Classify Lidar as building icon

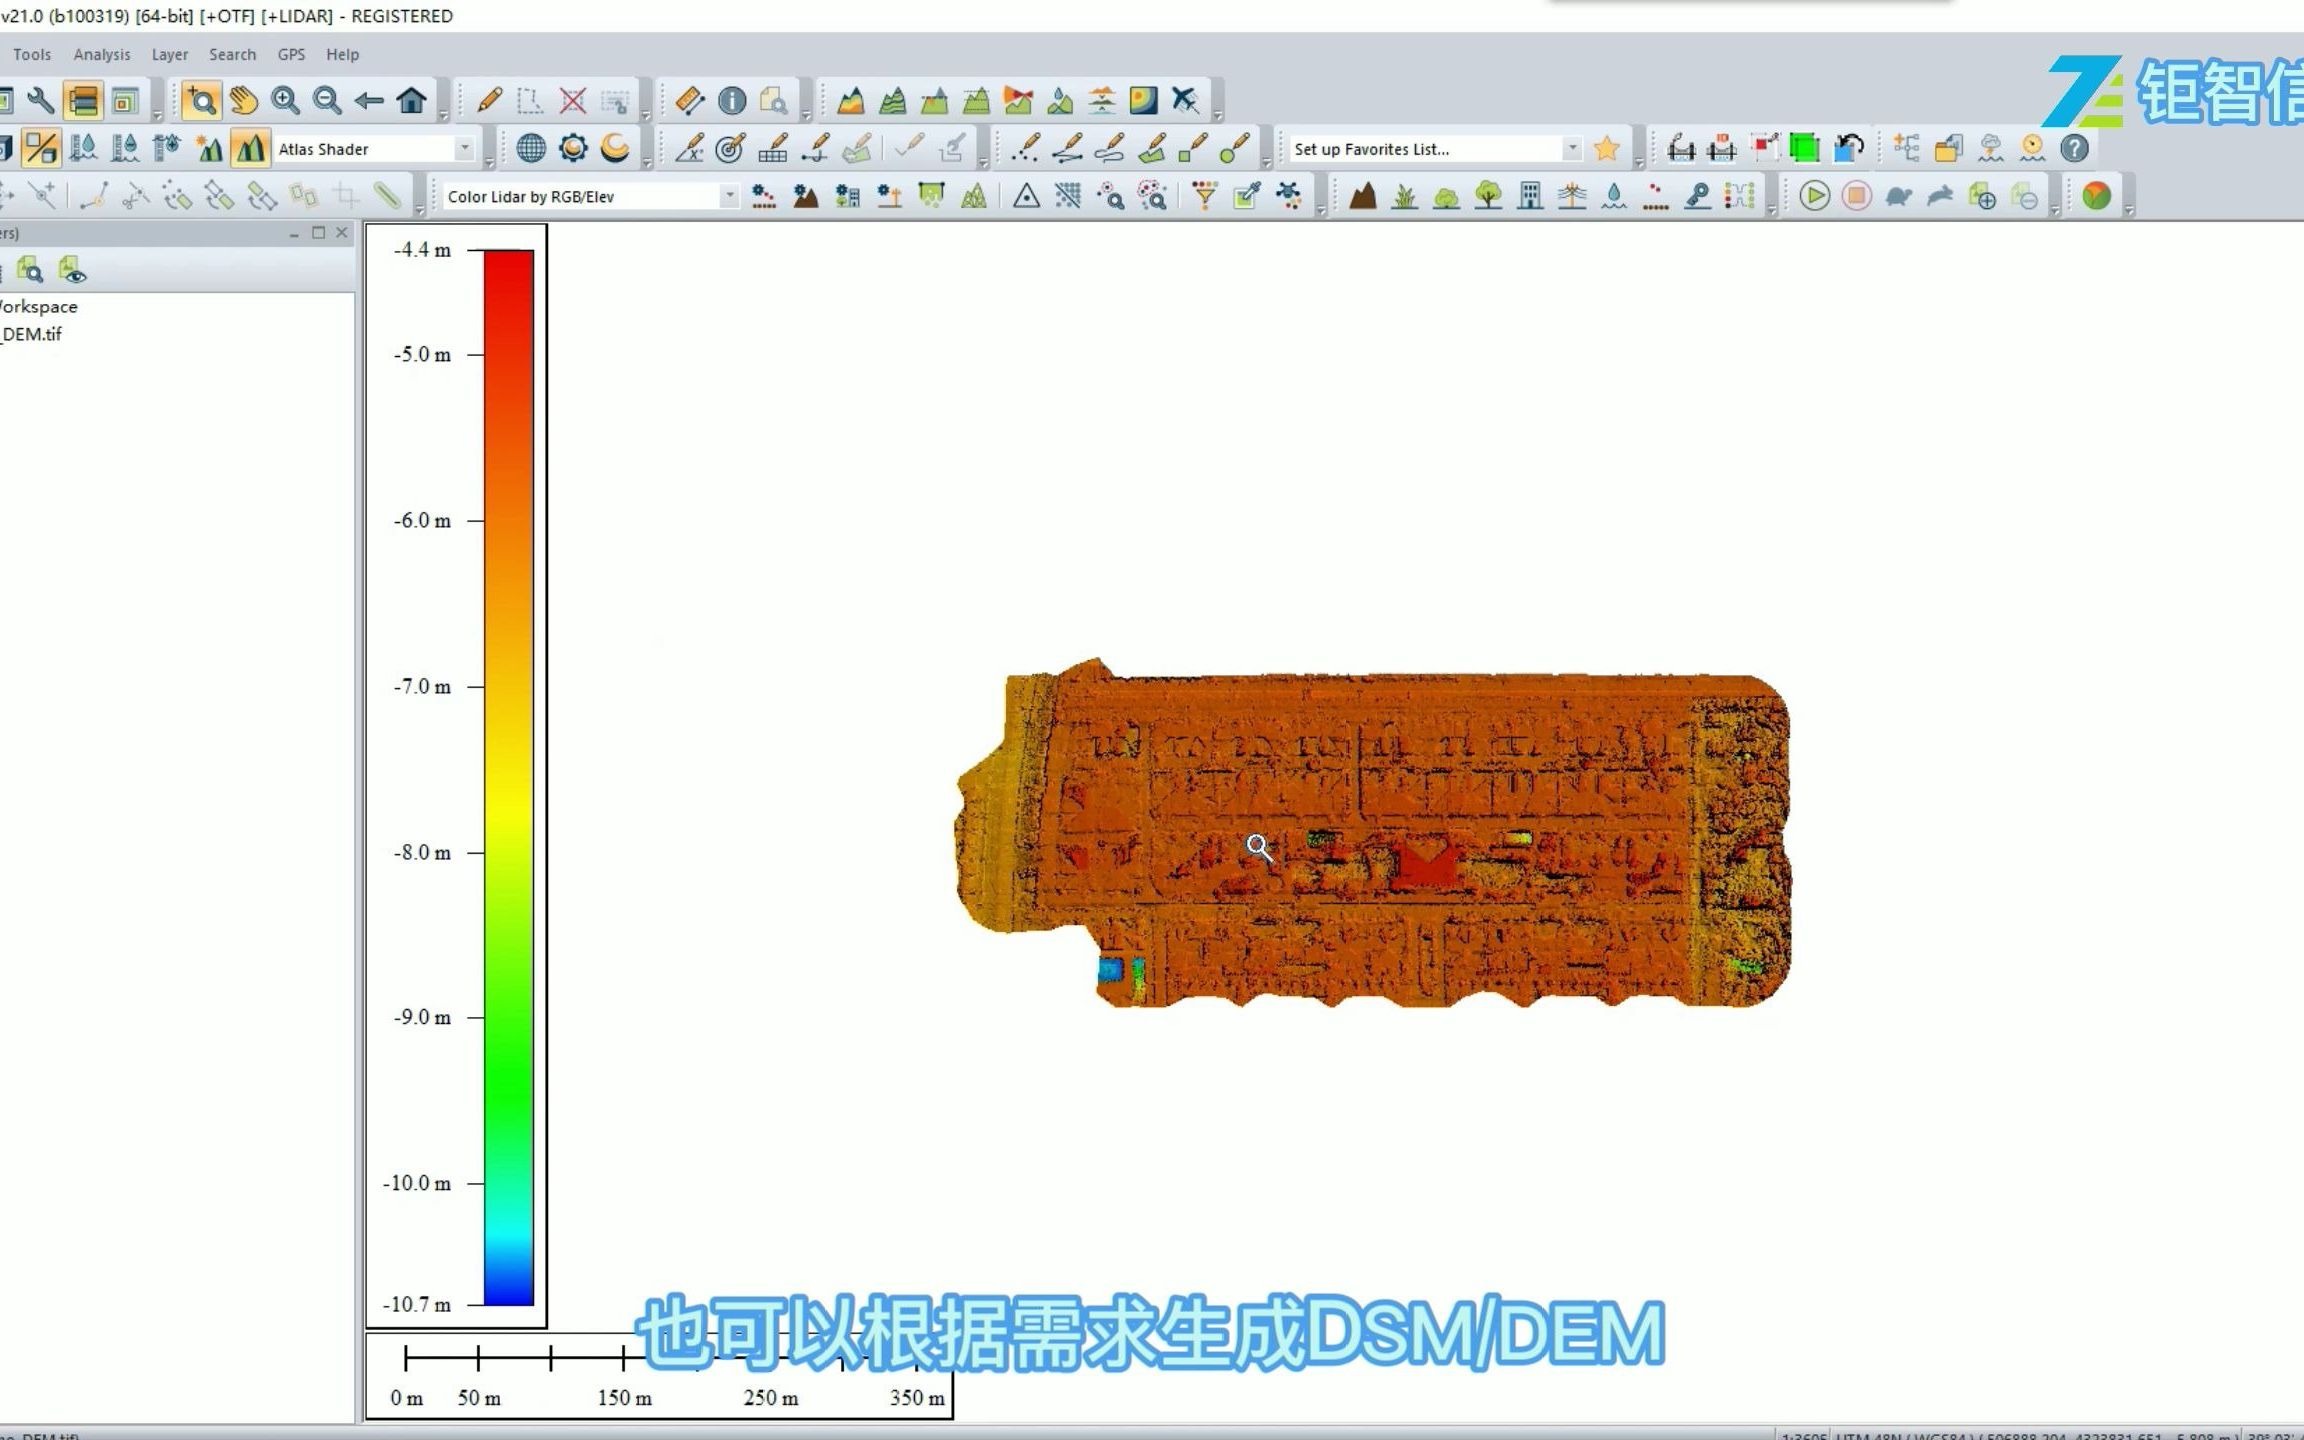1530,196
